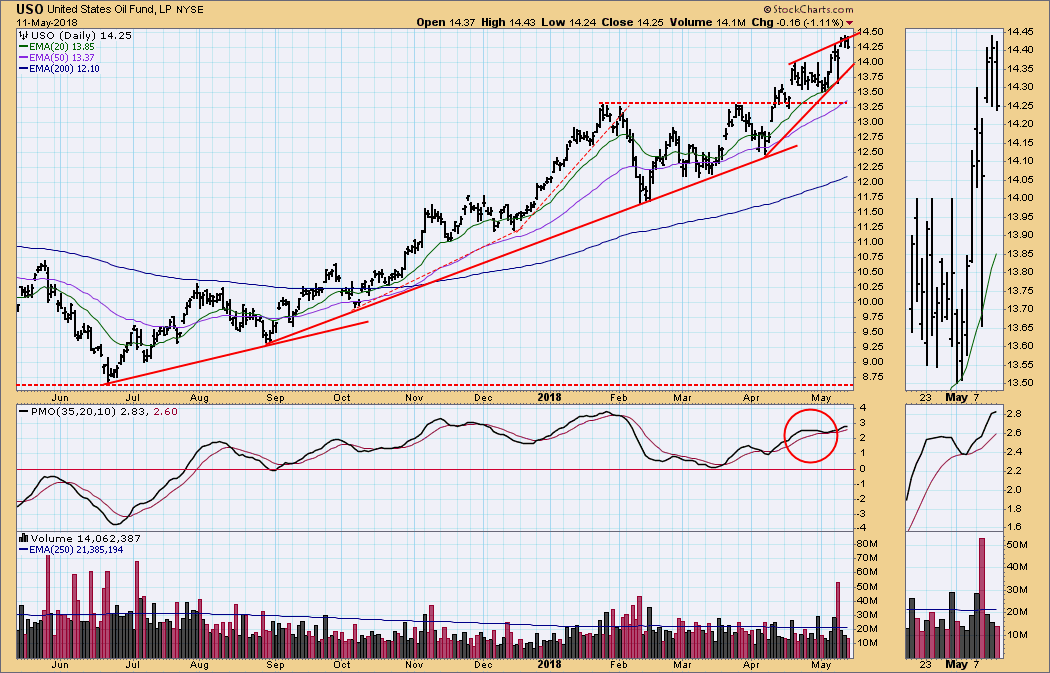Screen dimensions: 1050x673
Task: Click the Volume 14,062,387 legend label
Action: (86, 538)
